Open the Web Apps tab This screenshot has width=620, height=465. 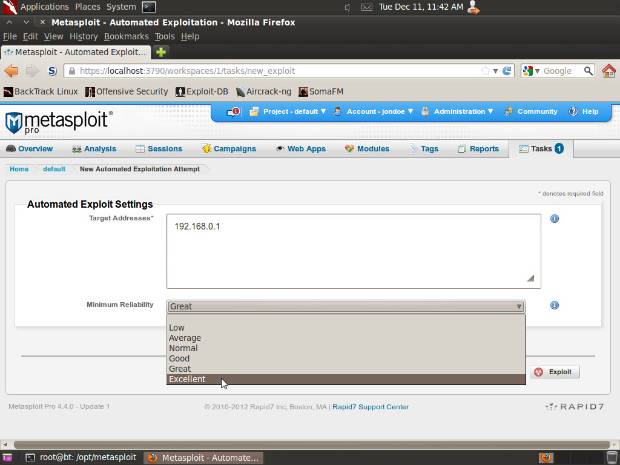point(301,149)
